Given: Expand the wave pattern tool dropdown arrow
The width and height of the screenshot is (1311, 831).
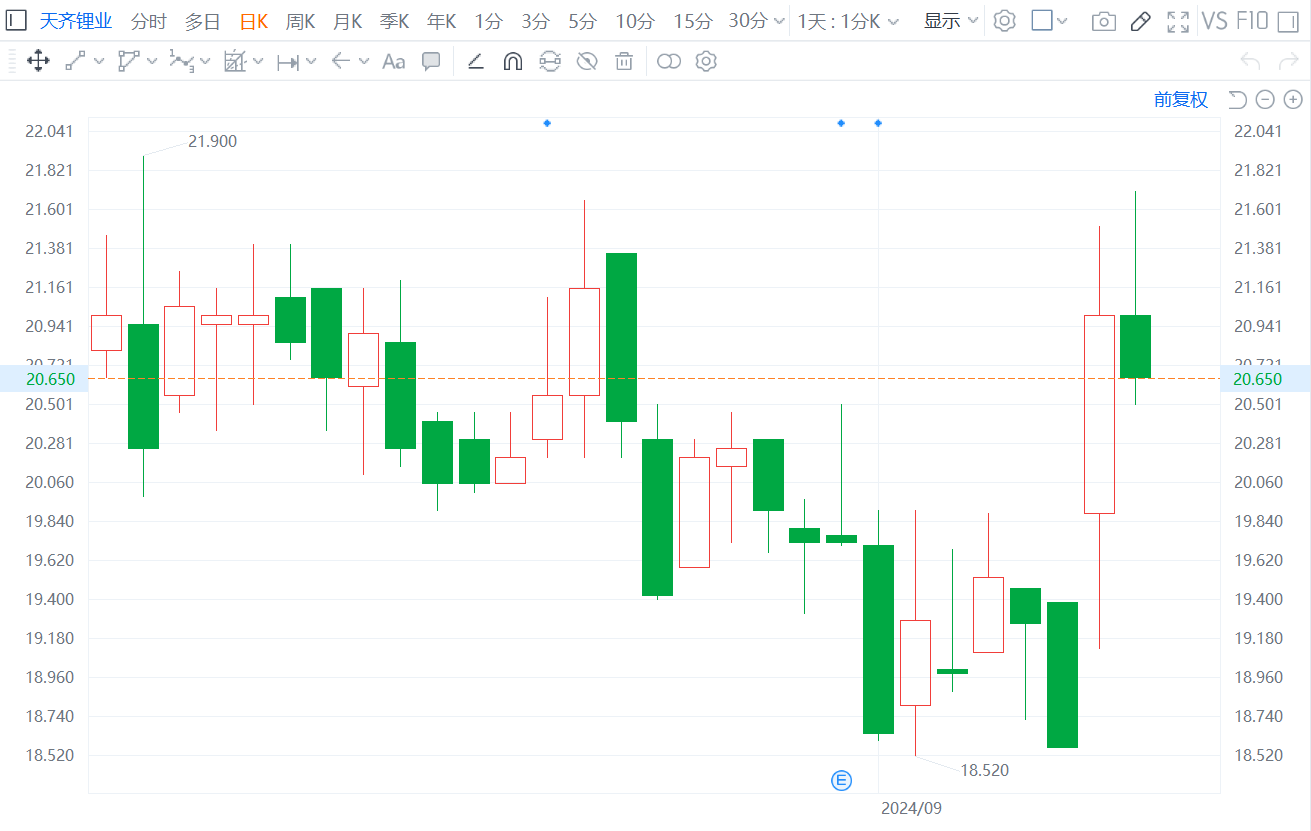Looking at the screenshot, I should [x=205, y=62].
